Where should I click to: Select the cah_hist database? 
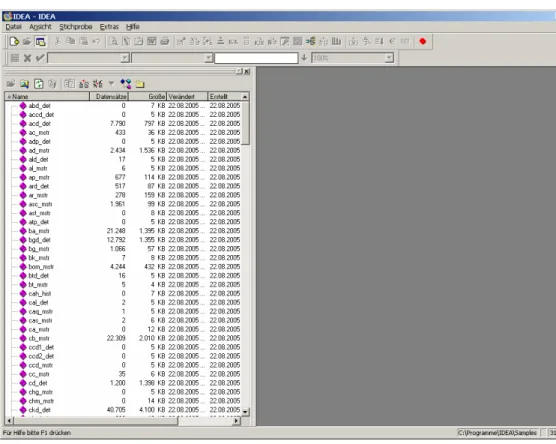pyautogui.click(x=40, y=294)
